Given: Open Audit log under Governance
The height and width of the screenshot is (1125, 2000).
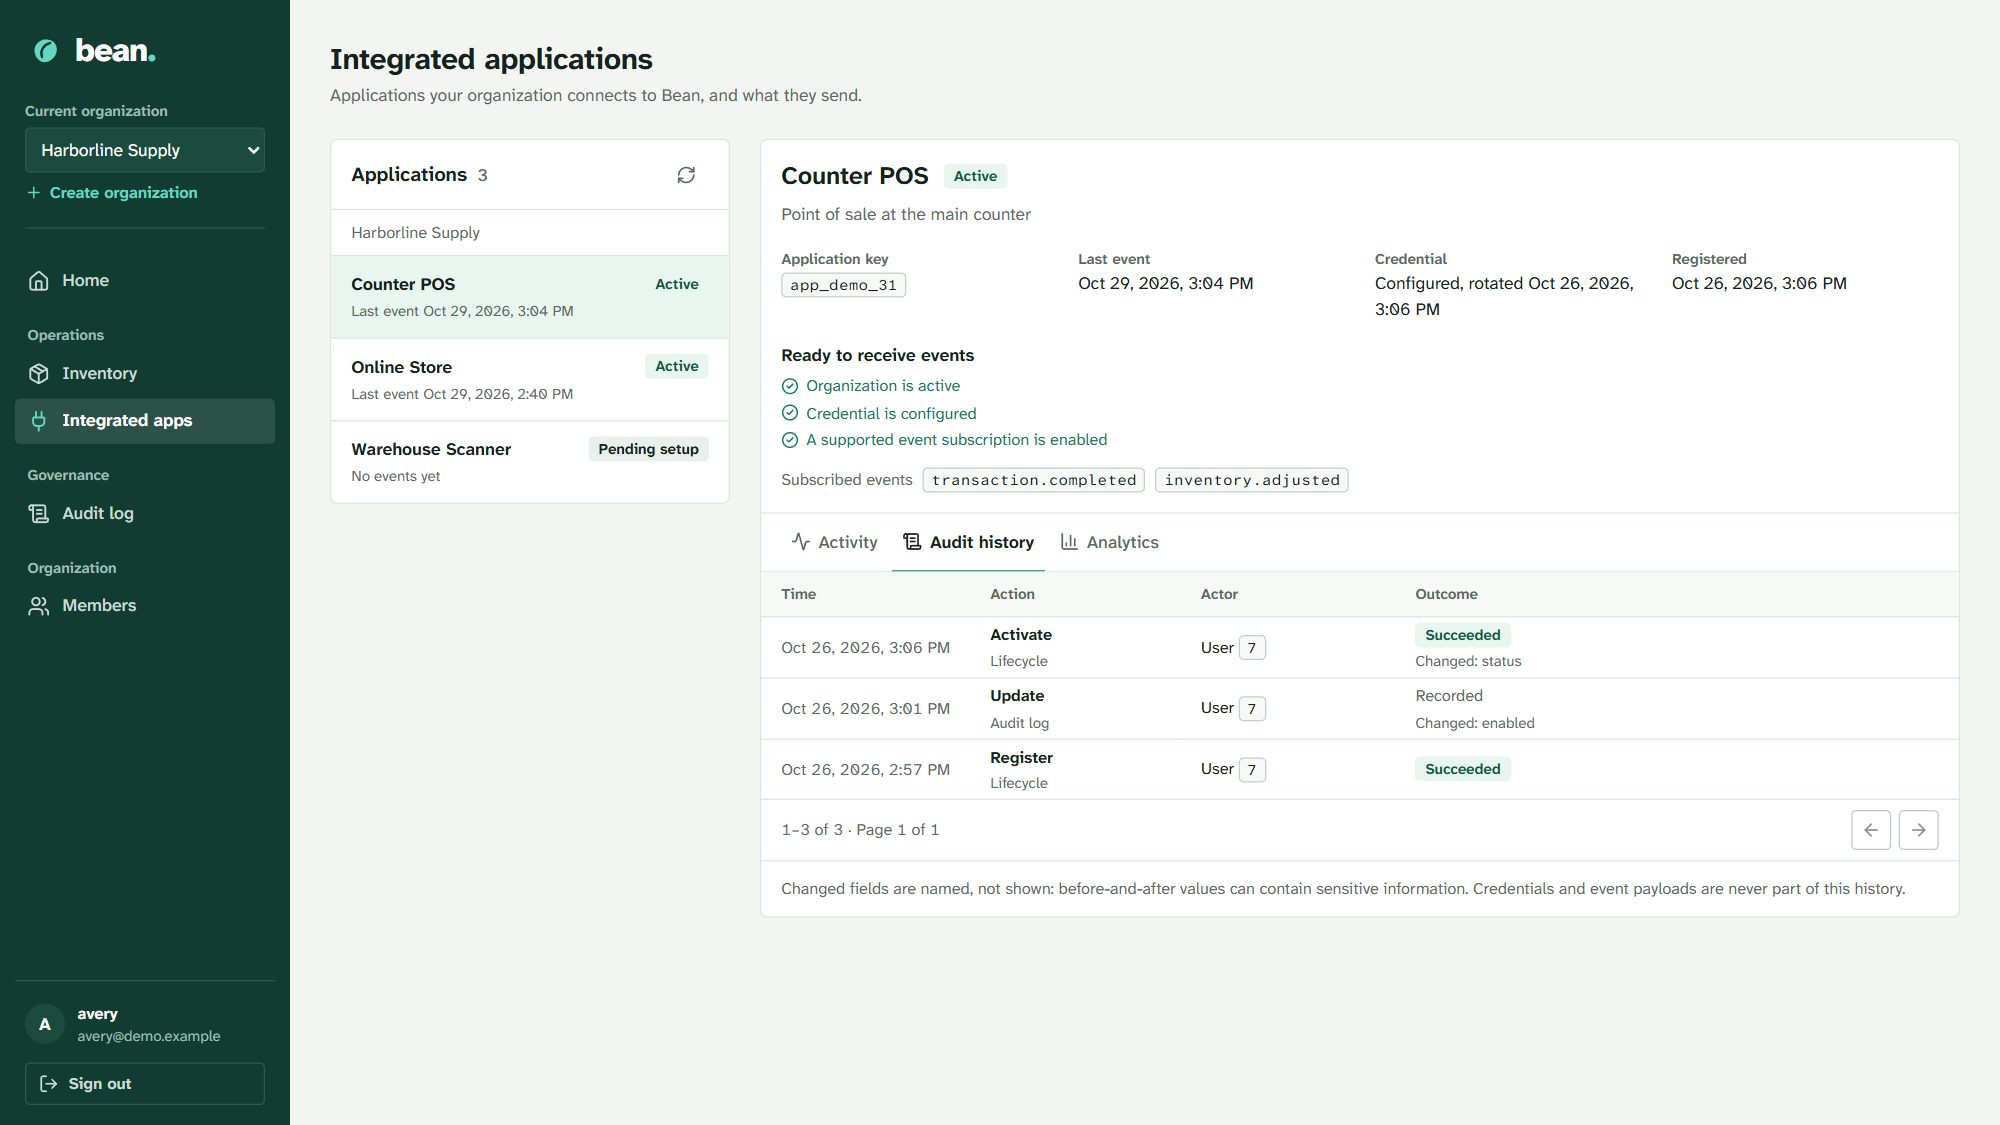Looking at the screenshot, I should coord(145,514).
